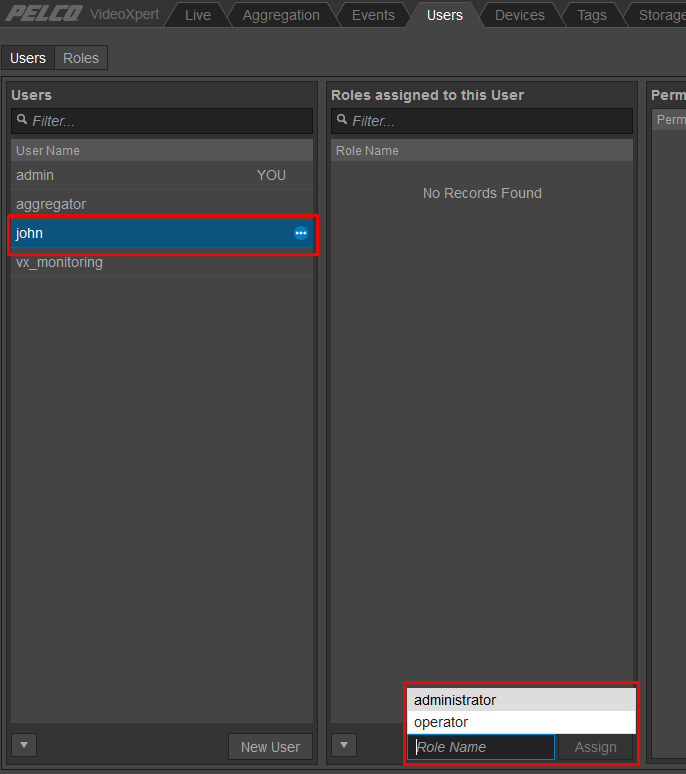Click the YOU label beside admin
This screenshot has width=686, height=774.
click(271, 175)
